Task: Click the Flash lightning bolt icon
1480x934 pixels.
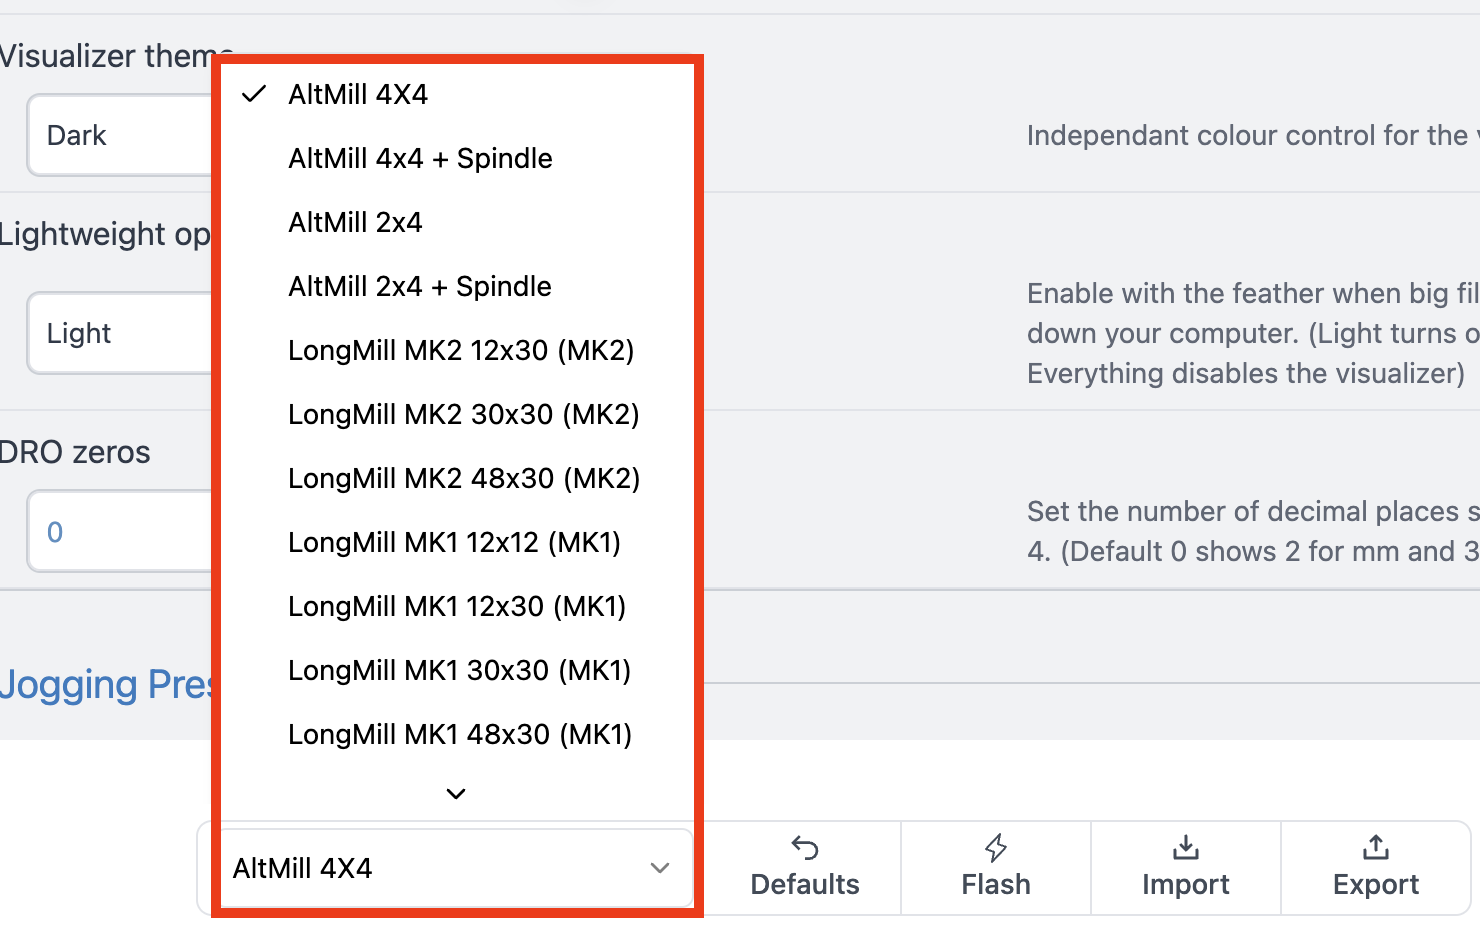Action: click(995, 849)
